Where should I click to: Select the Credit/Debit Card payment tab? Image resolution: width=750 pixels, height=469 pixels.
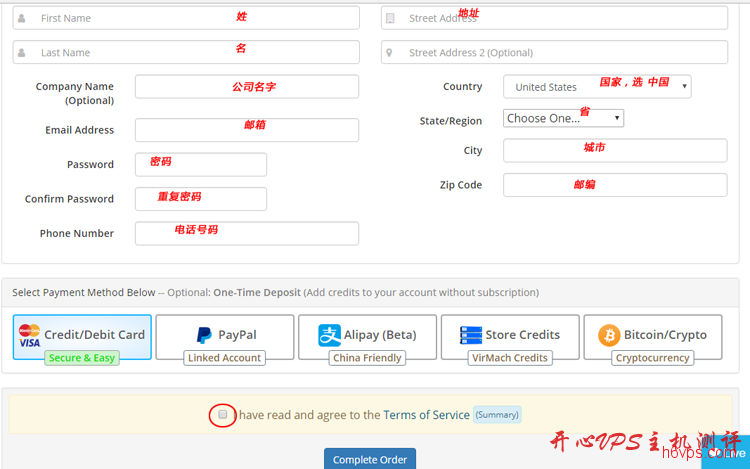coord(82,337)
